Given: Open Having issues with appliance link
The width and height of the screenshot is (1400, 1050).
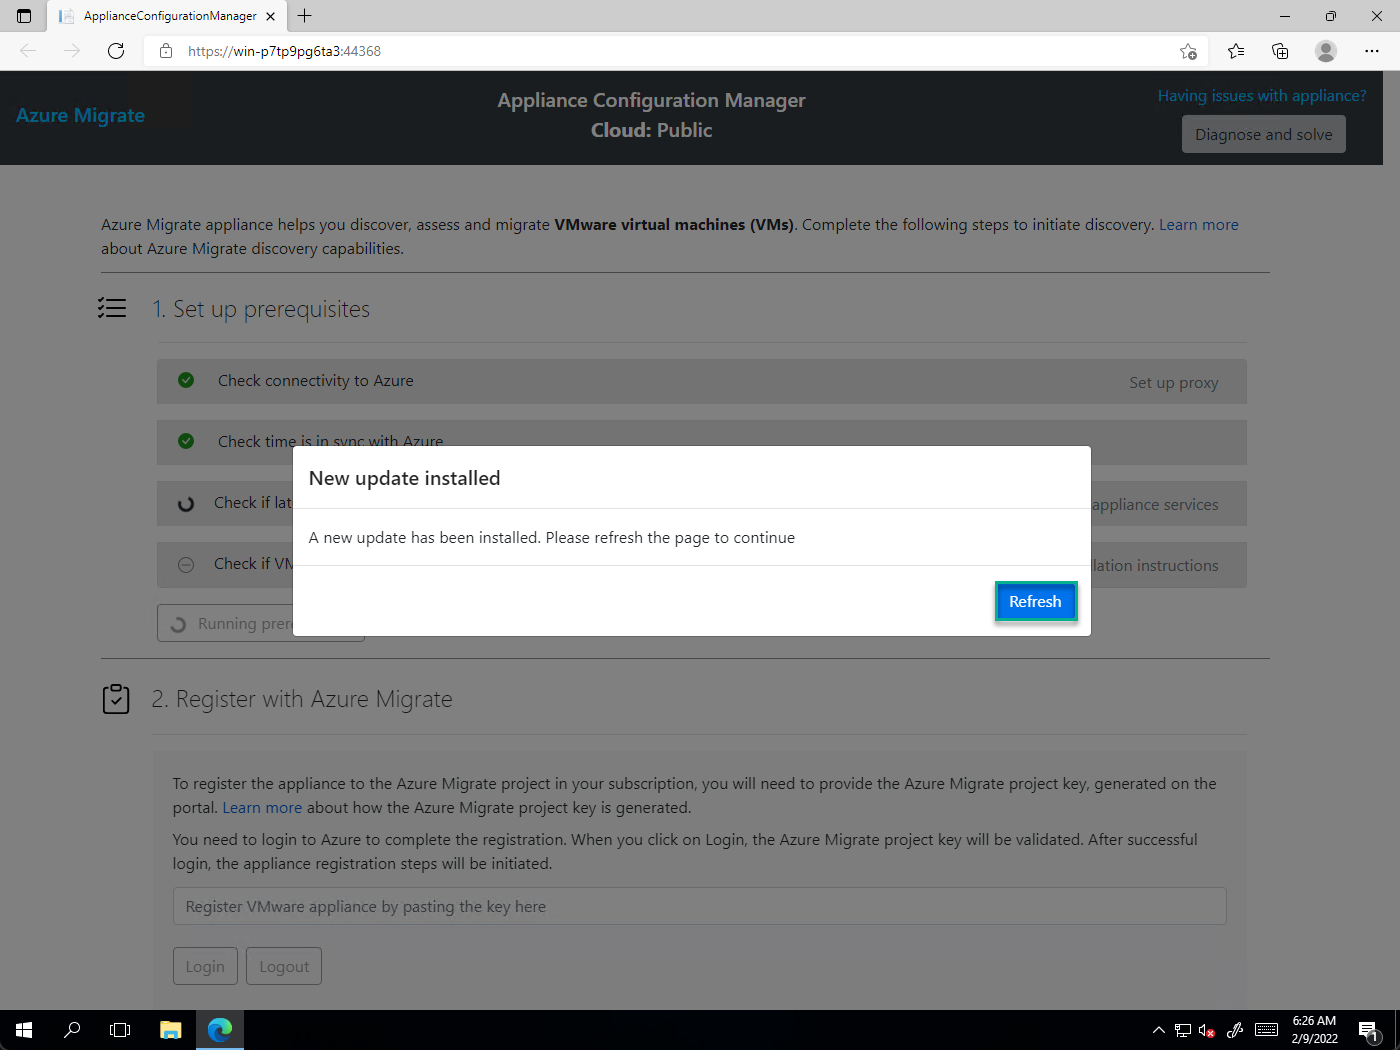Looking at the screenshot, I should coord(1262,96).
